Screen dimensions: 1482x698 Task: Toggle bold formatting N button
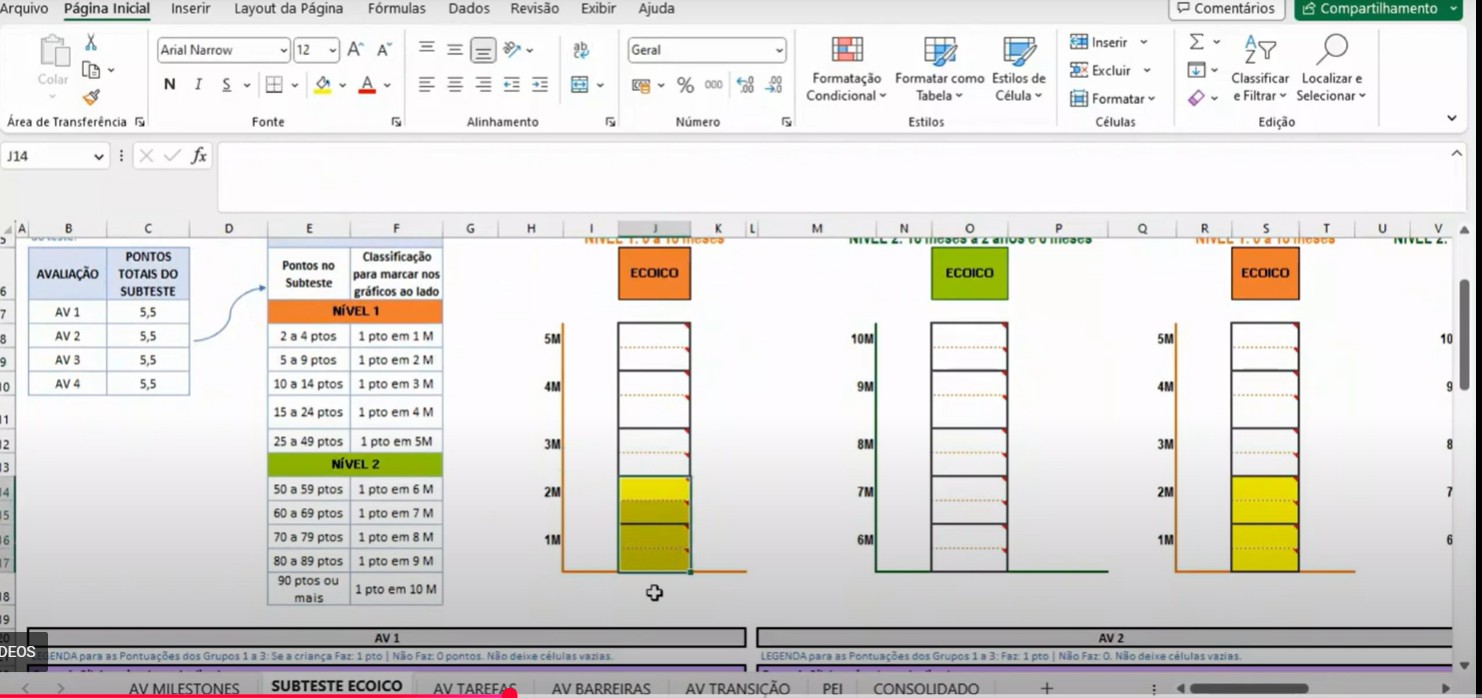point(170,85)
